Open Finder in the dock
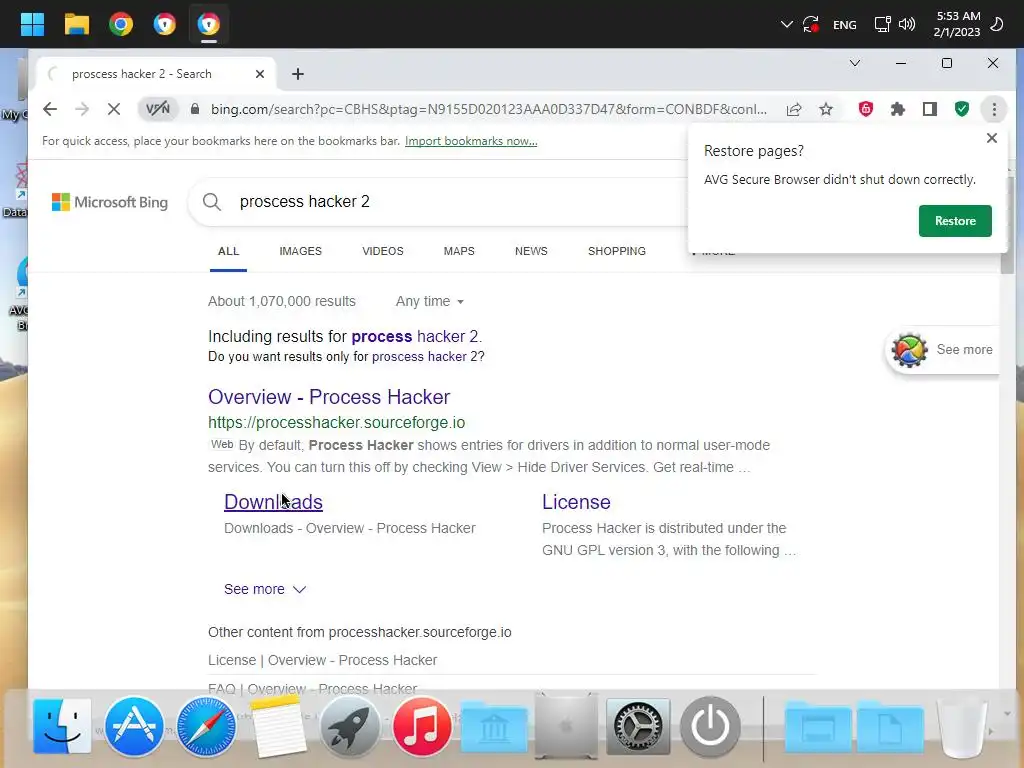Screen dimensions: 1024x768 (x=61, y=726)
